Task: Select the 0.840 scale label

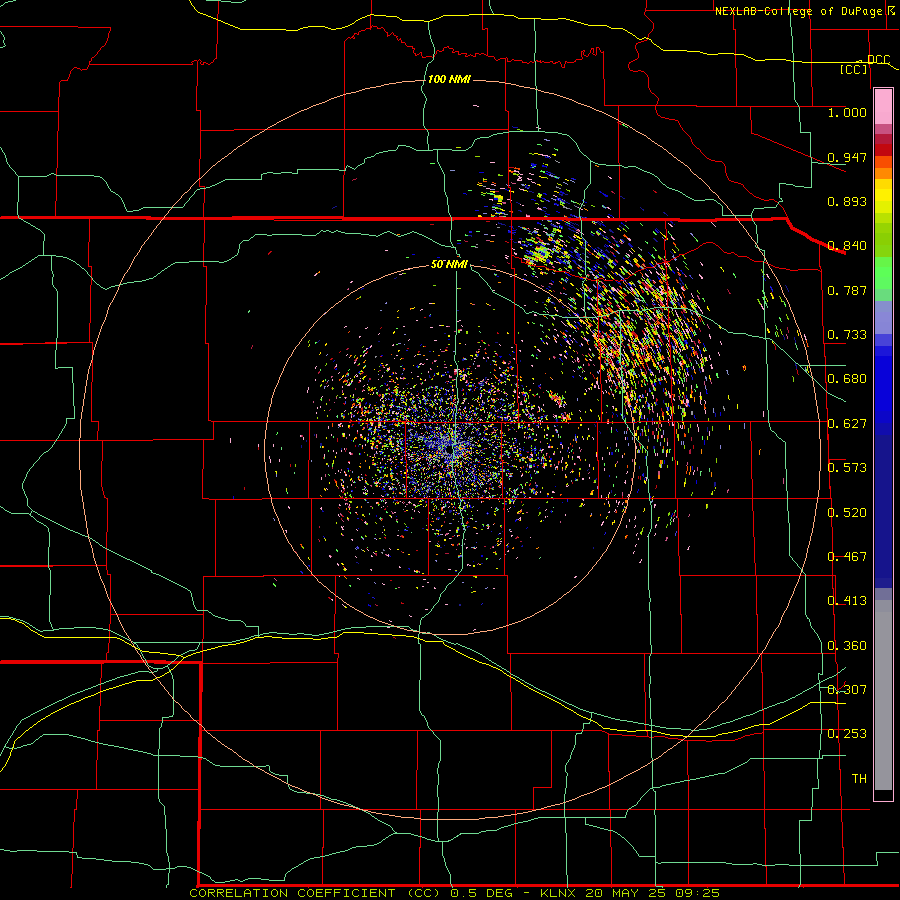Action: [847, 246]
